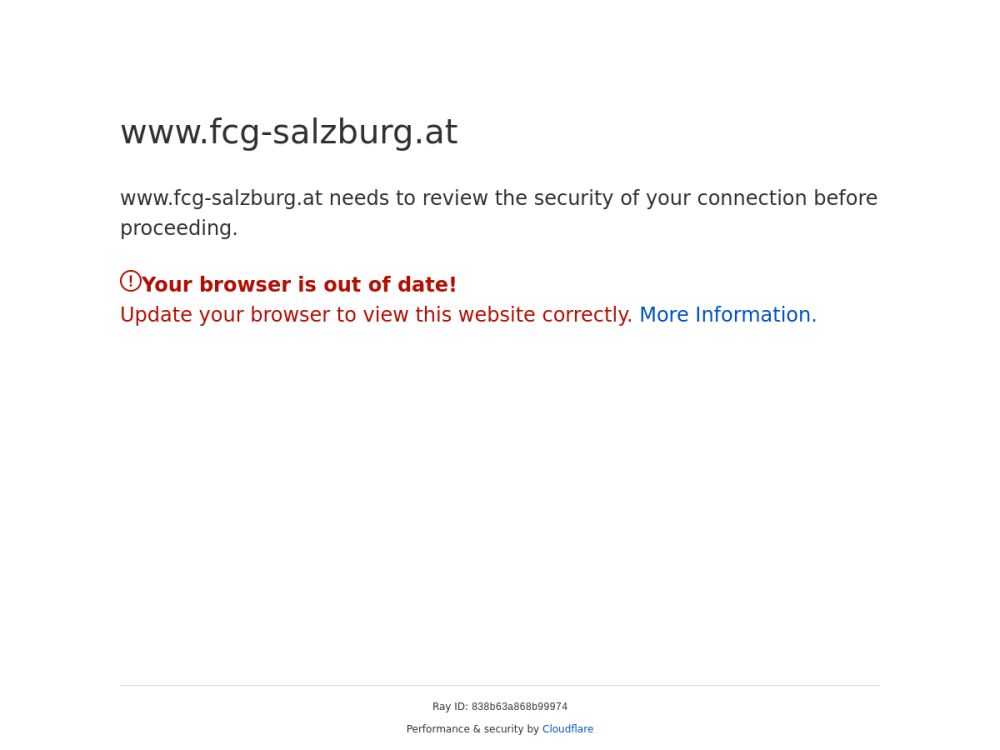The image size is (1000, 750).
Task: Click the red warning exclamation icon
Action: pos(130,282)
